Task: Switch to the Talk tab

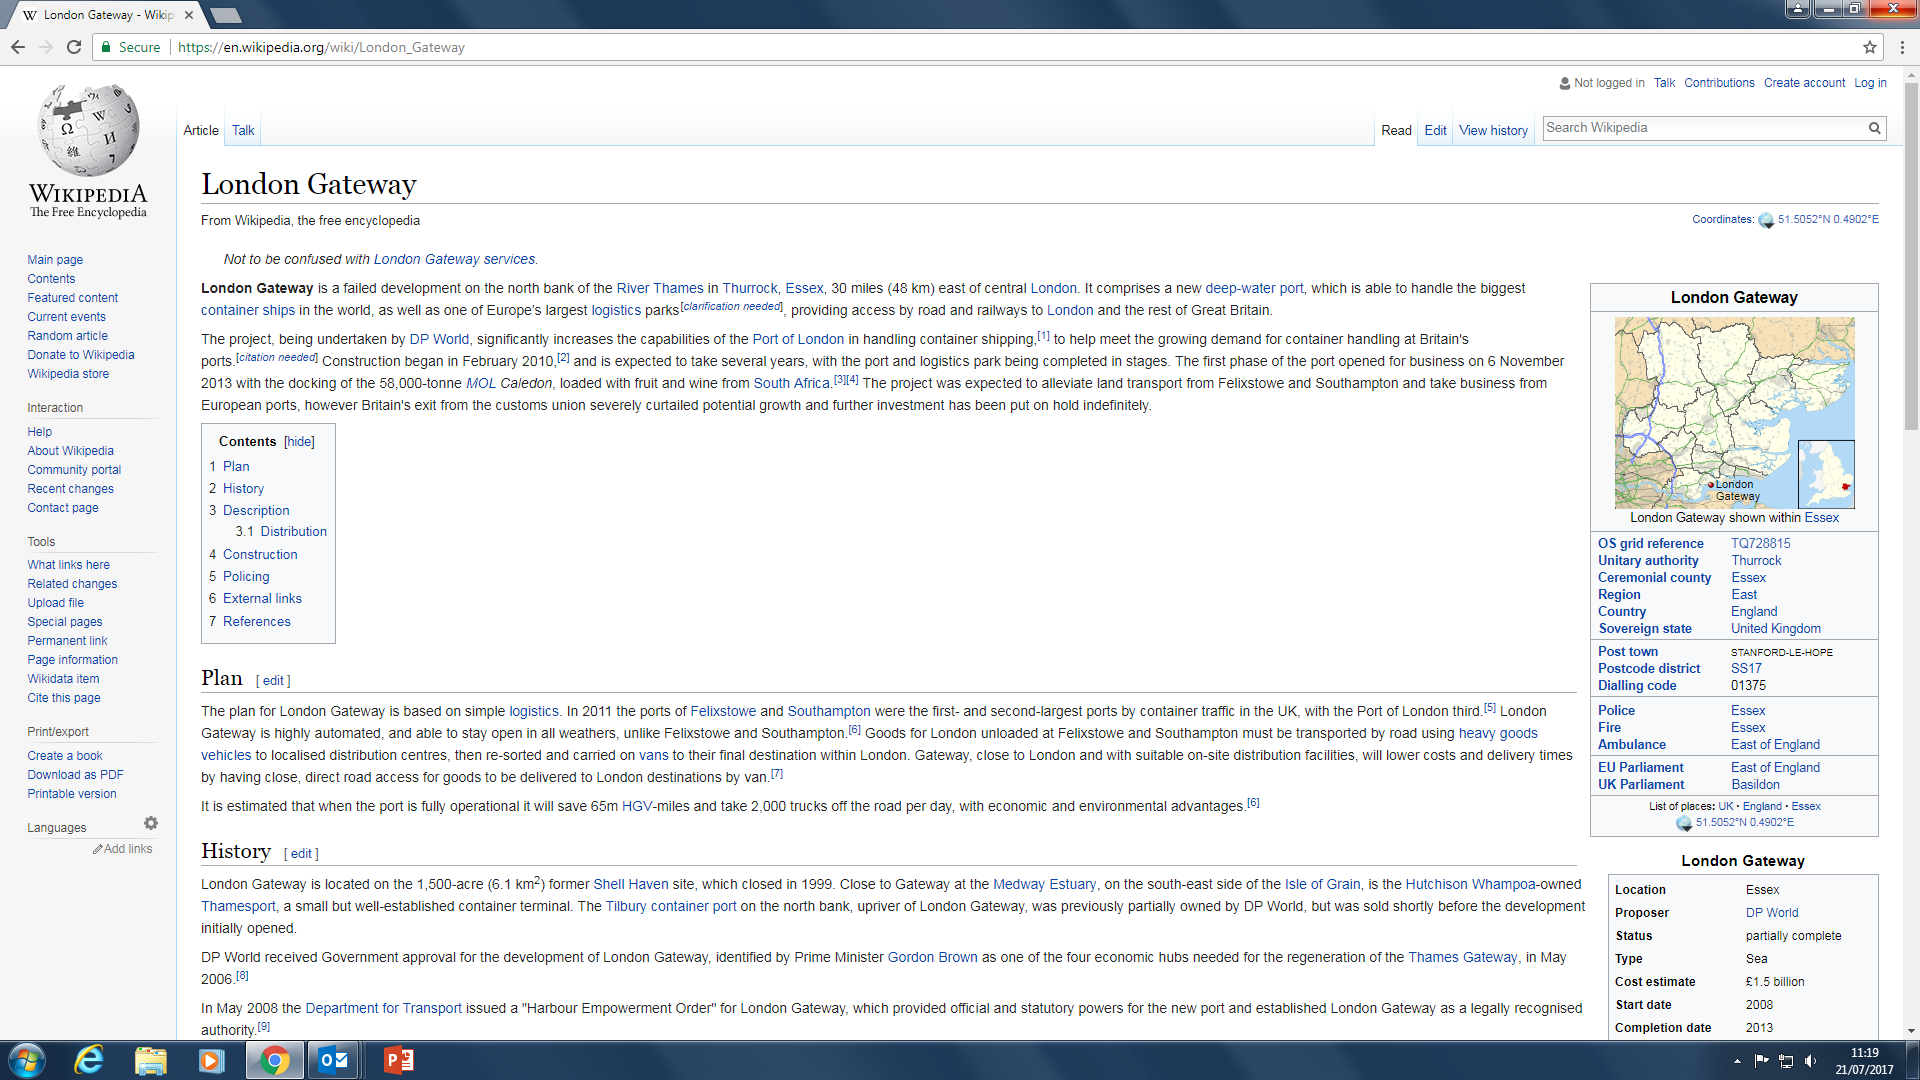Action: click(243, 131)
